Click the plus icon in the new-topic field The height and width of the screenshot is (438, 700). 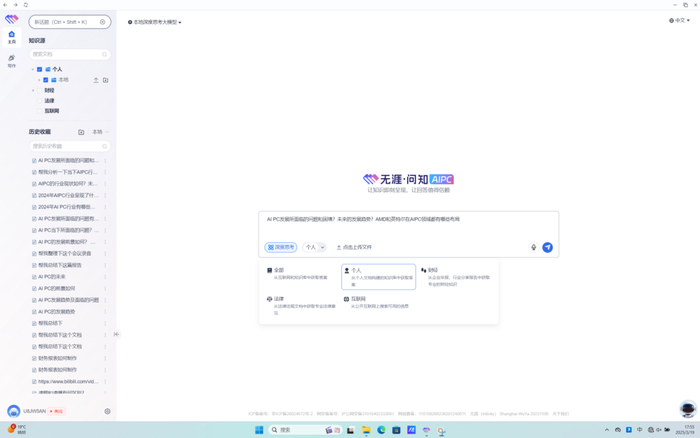102,22
